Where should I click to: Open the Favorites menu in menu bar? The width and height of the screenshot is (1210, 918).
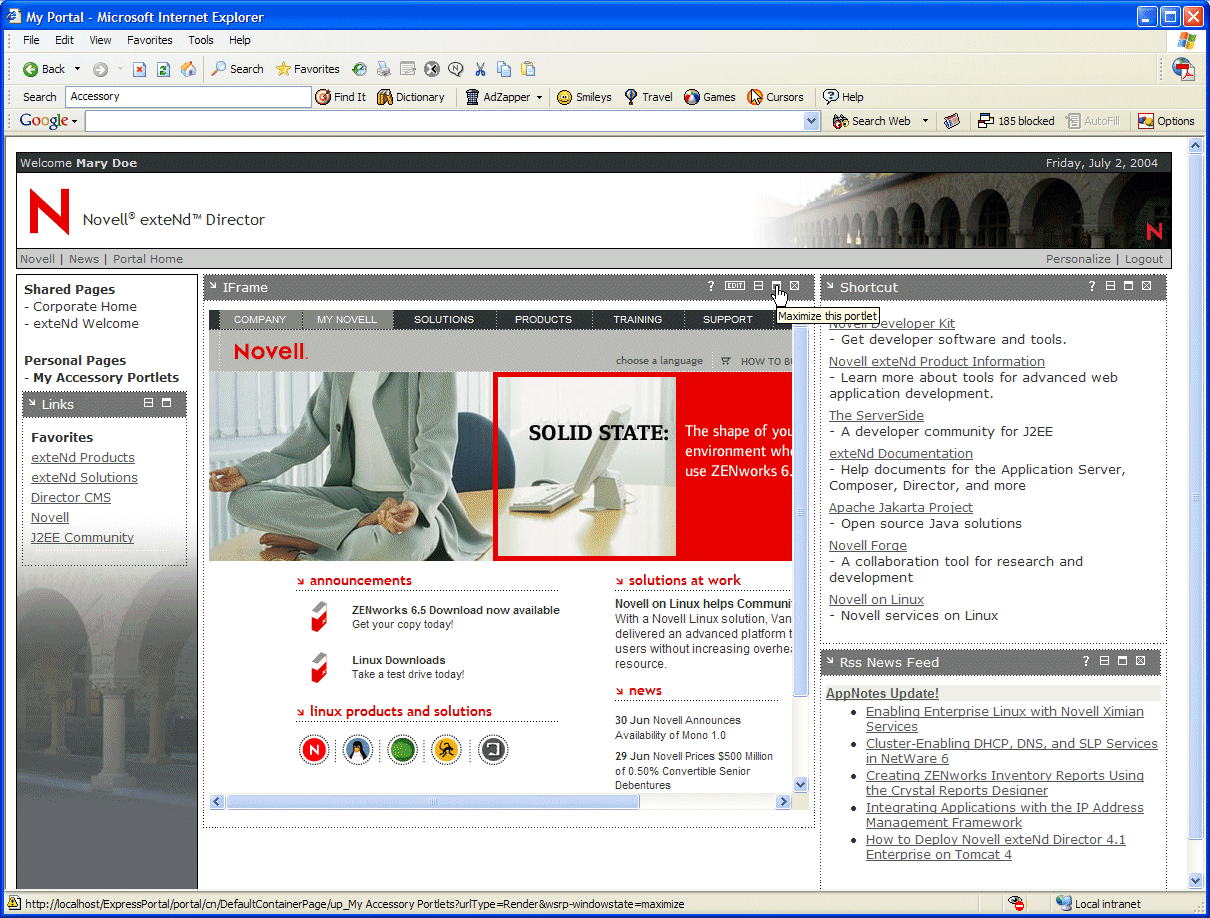pyautogui.click(x=150, y=40)
